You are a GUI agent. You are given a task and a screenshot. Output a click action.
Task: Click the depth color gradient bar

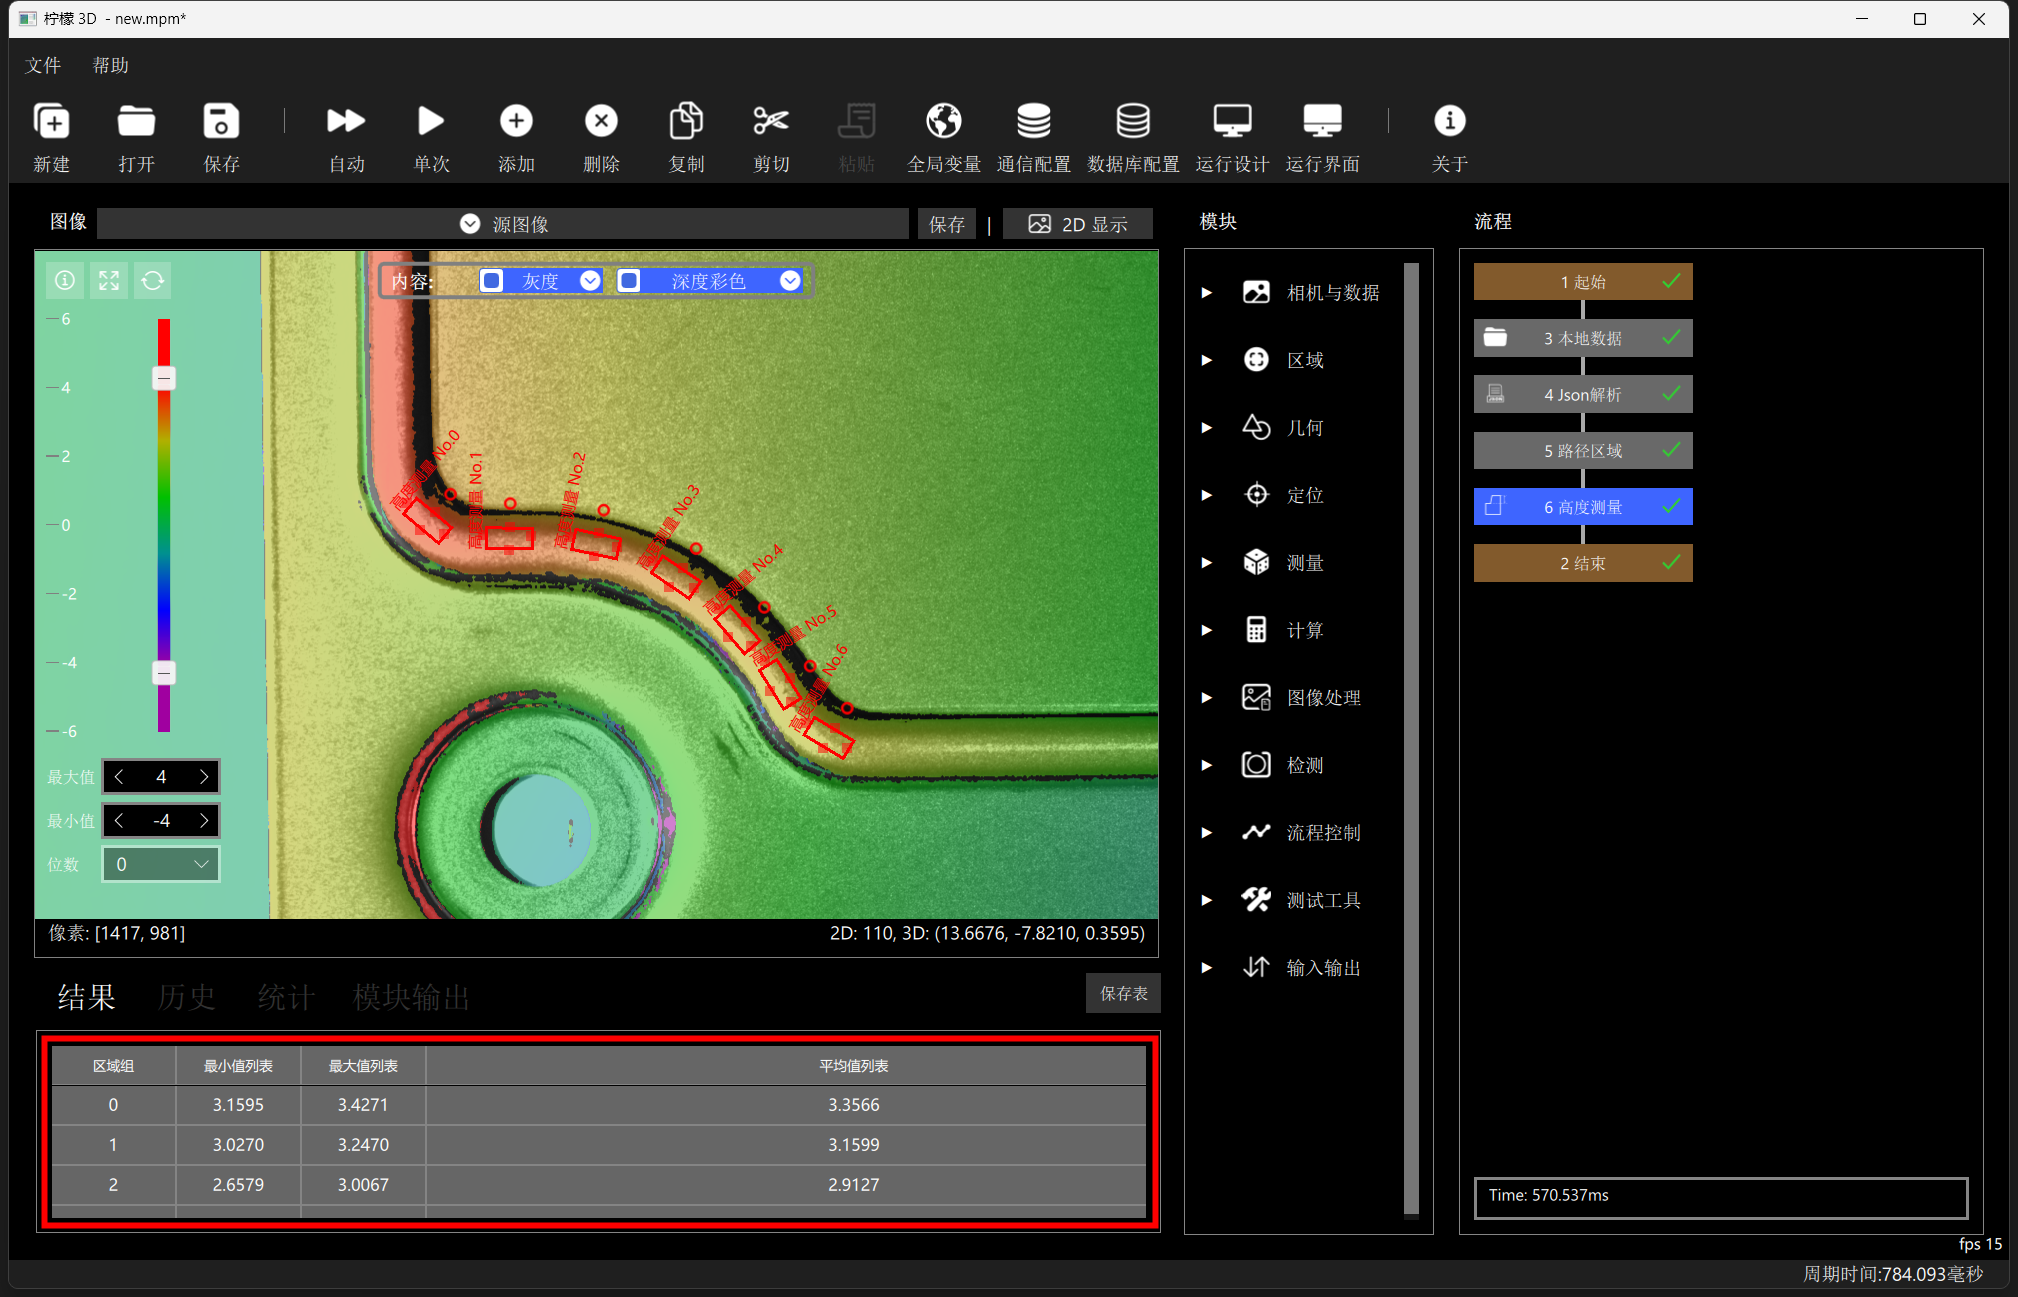click(x=164, y=525)
